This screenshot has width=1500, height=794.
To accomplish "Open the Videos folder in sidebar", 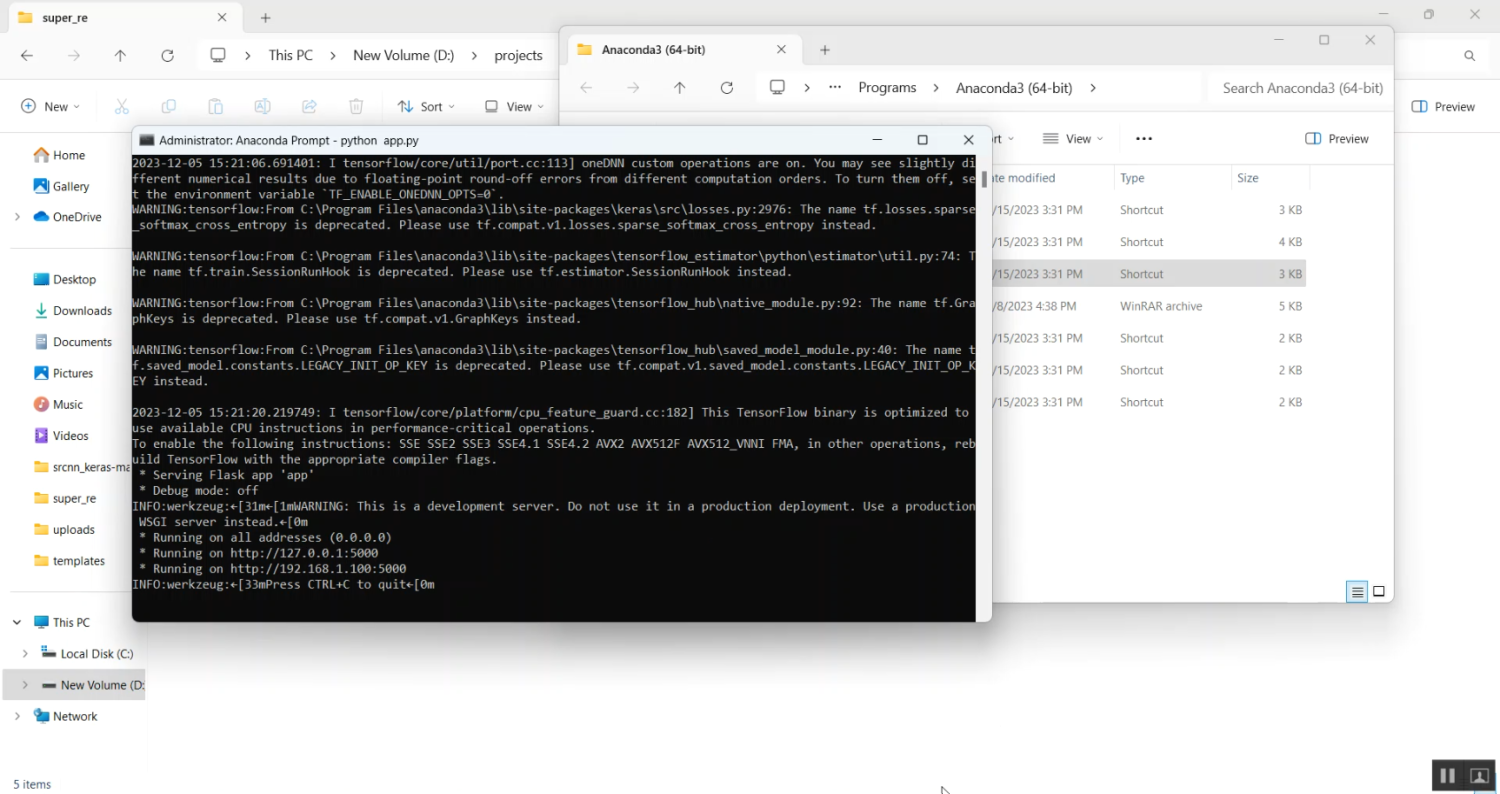I will [x=62, y=436].
